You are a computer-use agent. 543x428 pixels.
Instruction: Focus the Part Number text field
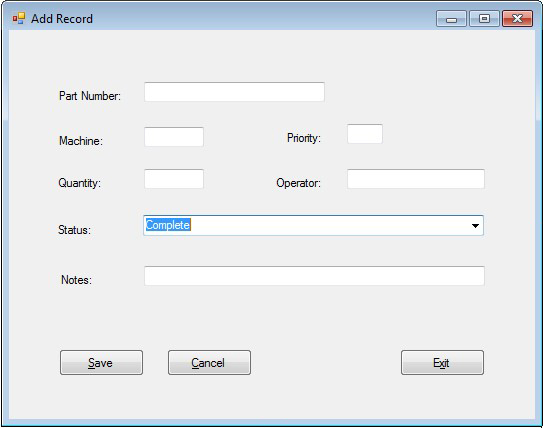234,92
